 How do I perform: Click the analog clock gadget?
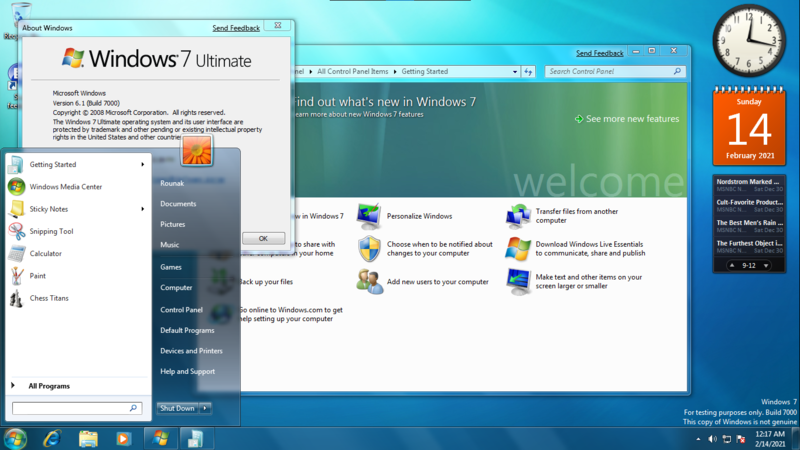[x=749, y=40]
